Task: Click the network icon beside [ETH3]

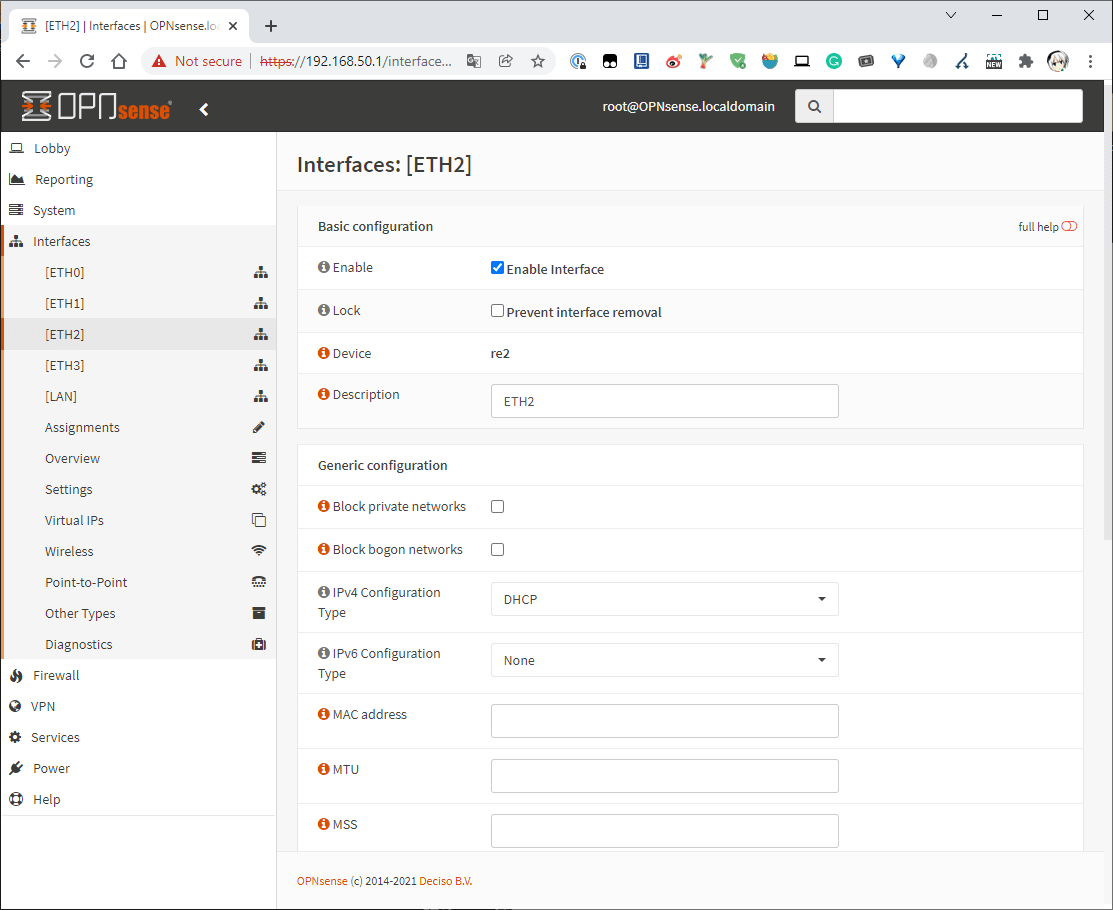Action: [261, 365]
